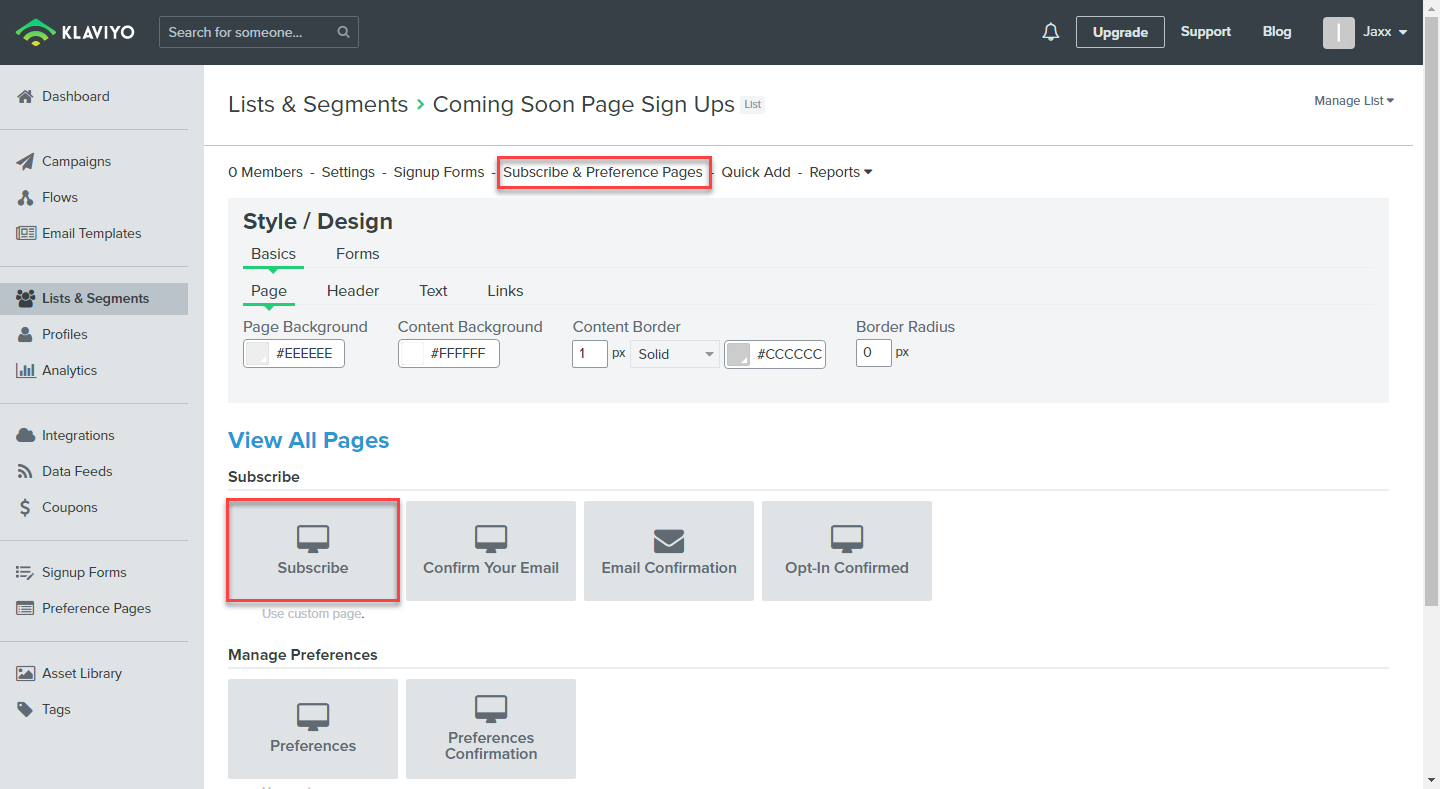The height and width of the screenshot is (789, 1440).
Task: Click the Signup Forms list icon
Action: click(x=26, y=572)
